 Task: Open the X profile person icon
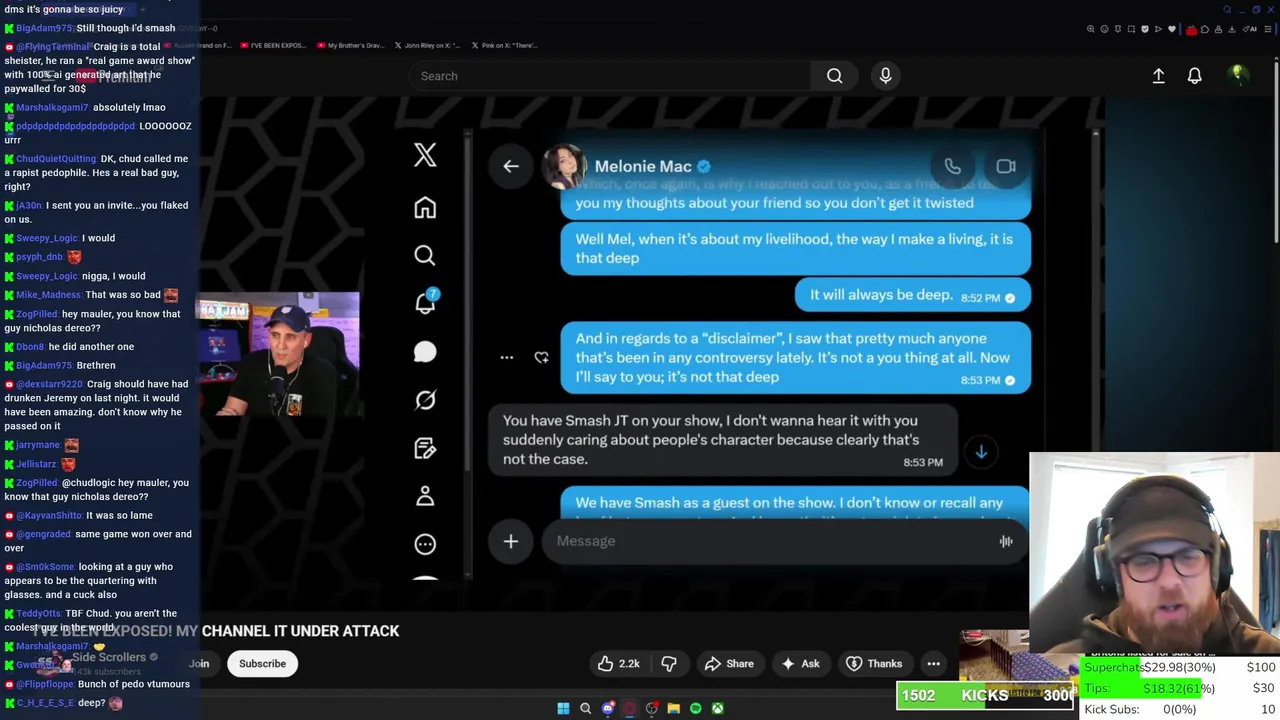coord(425,496)
